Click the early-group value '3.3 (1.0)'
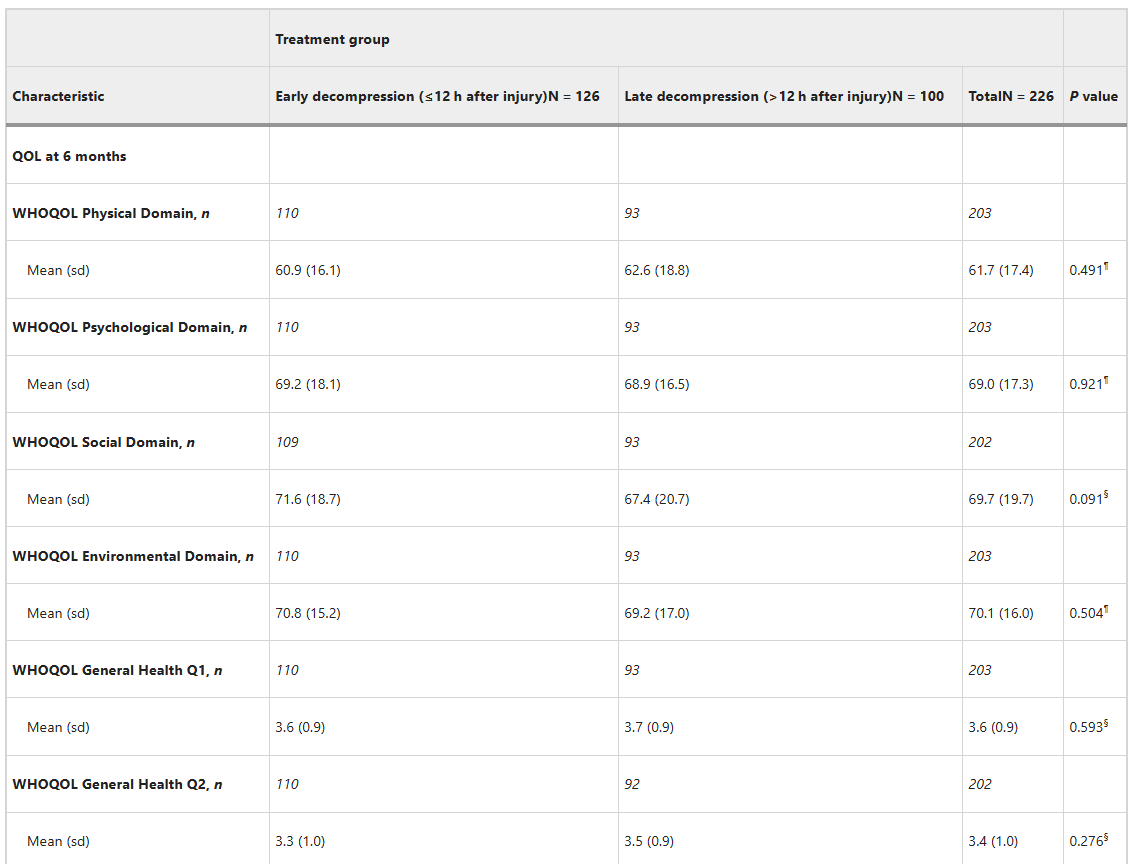 [300, 842]
